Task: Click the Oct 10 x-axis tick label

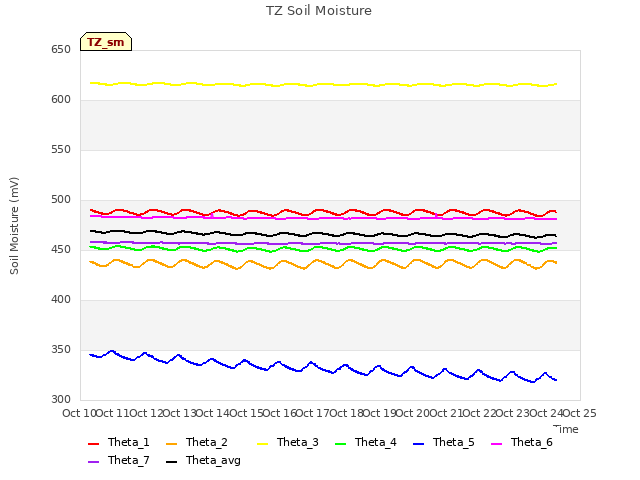Action: 79,413
